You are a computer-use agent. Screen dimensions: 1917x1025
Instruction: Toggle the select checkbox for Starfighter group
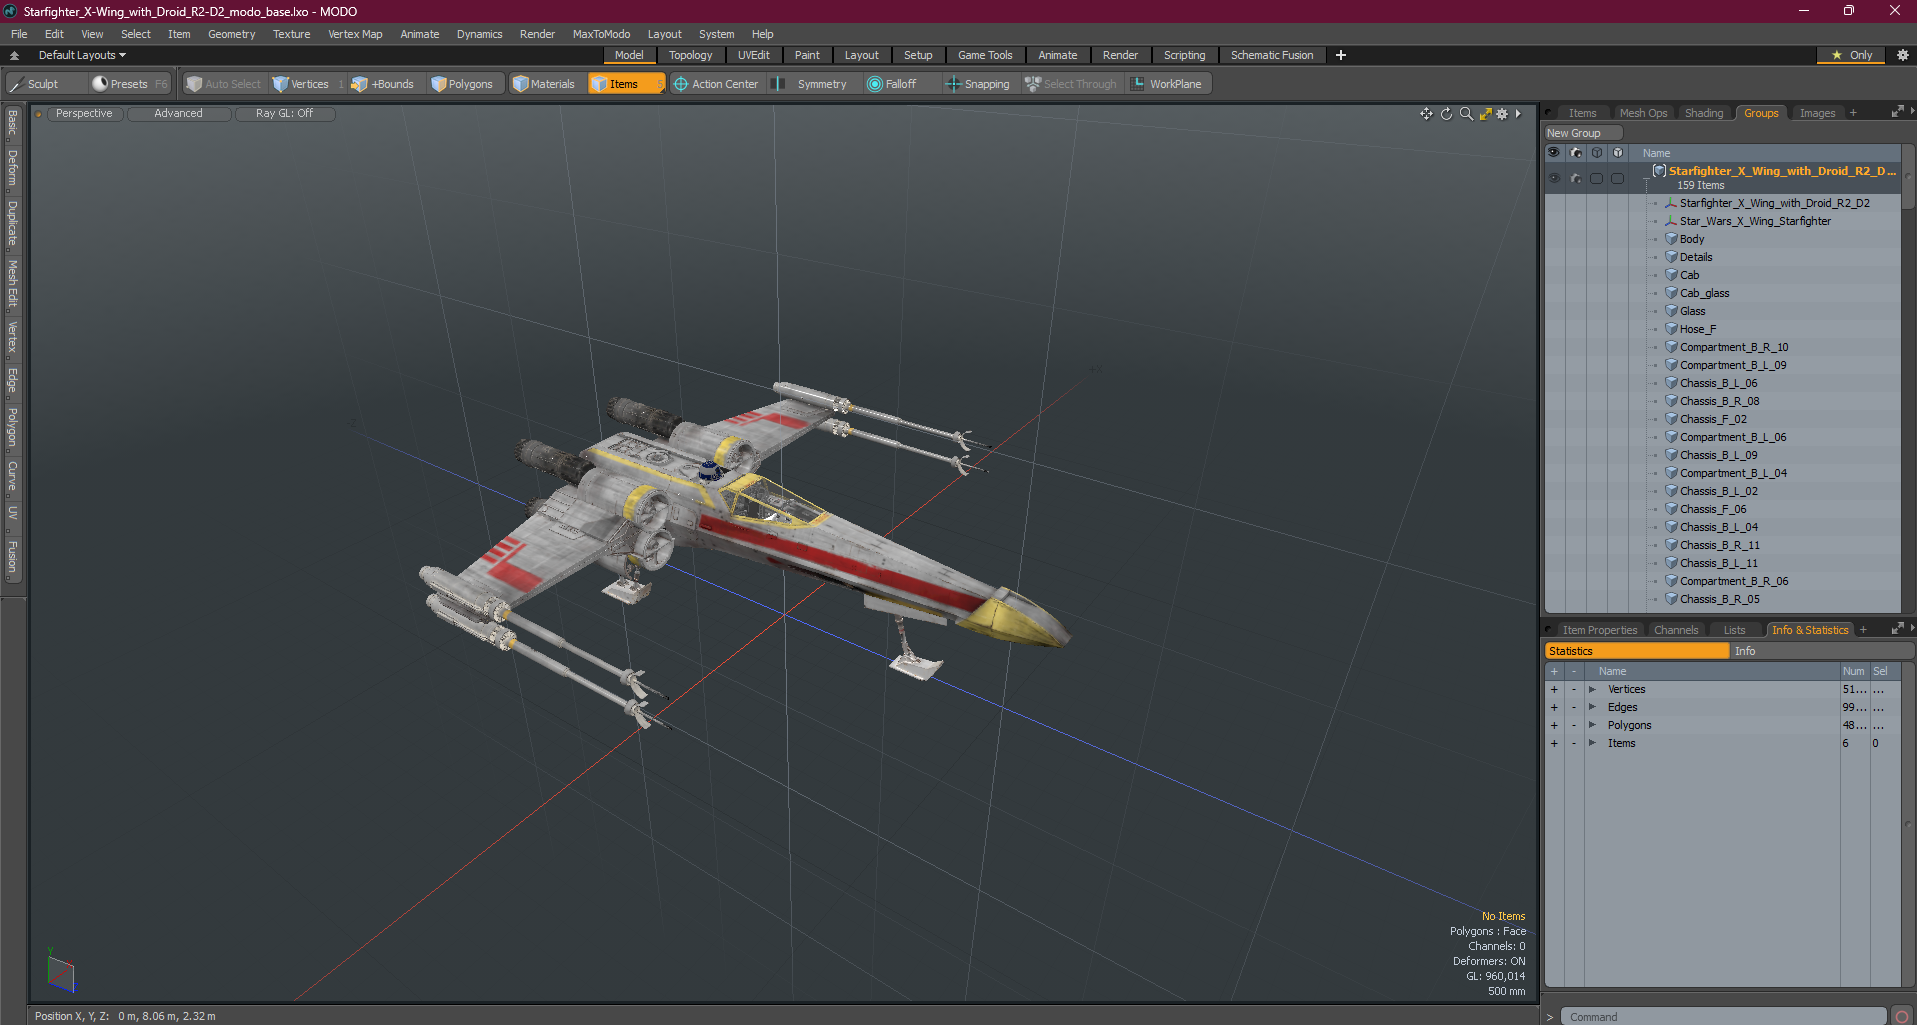tap(1597, 178)
